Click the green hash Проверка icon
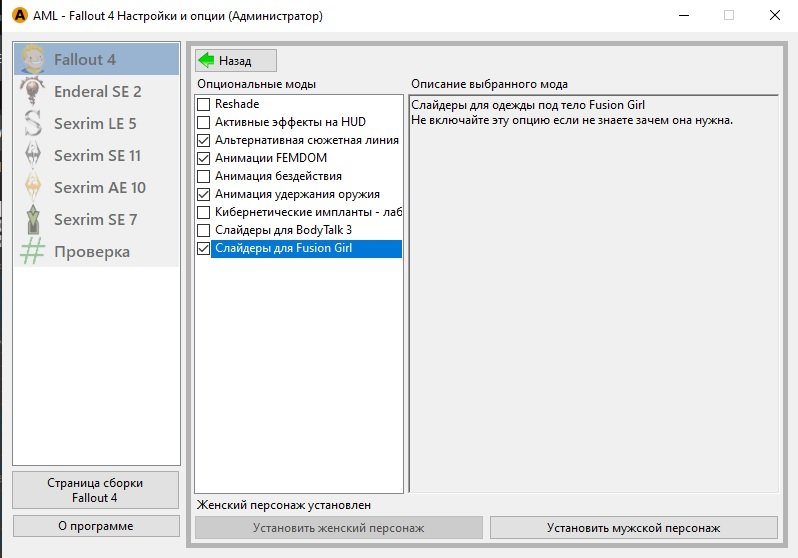The image size is (798, 558). pyautogui.click(x=33, y=252)
